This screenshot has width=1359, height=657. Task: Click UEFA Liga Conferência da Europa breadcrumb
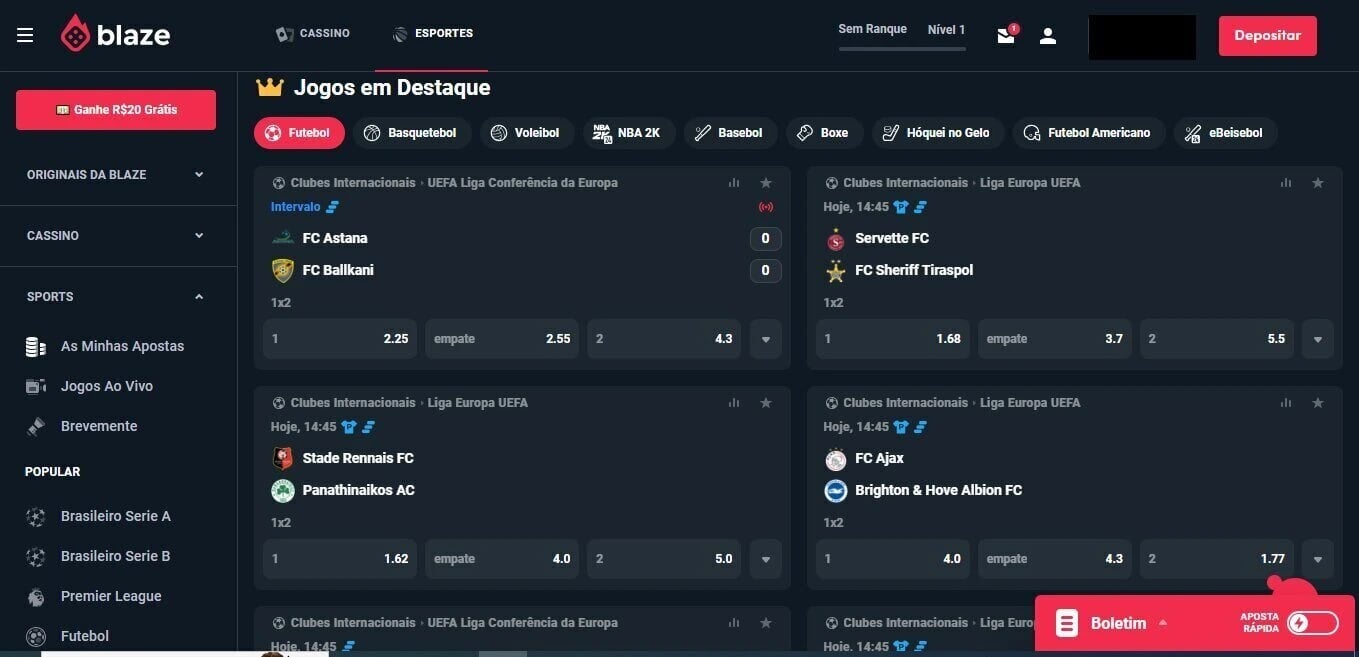522,183
